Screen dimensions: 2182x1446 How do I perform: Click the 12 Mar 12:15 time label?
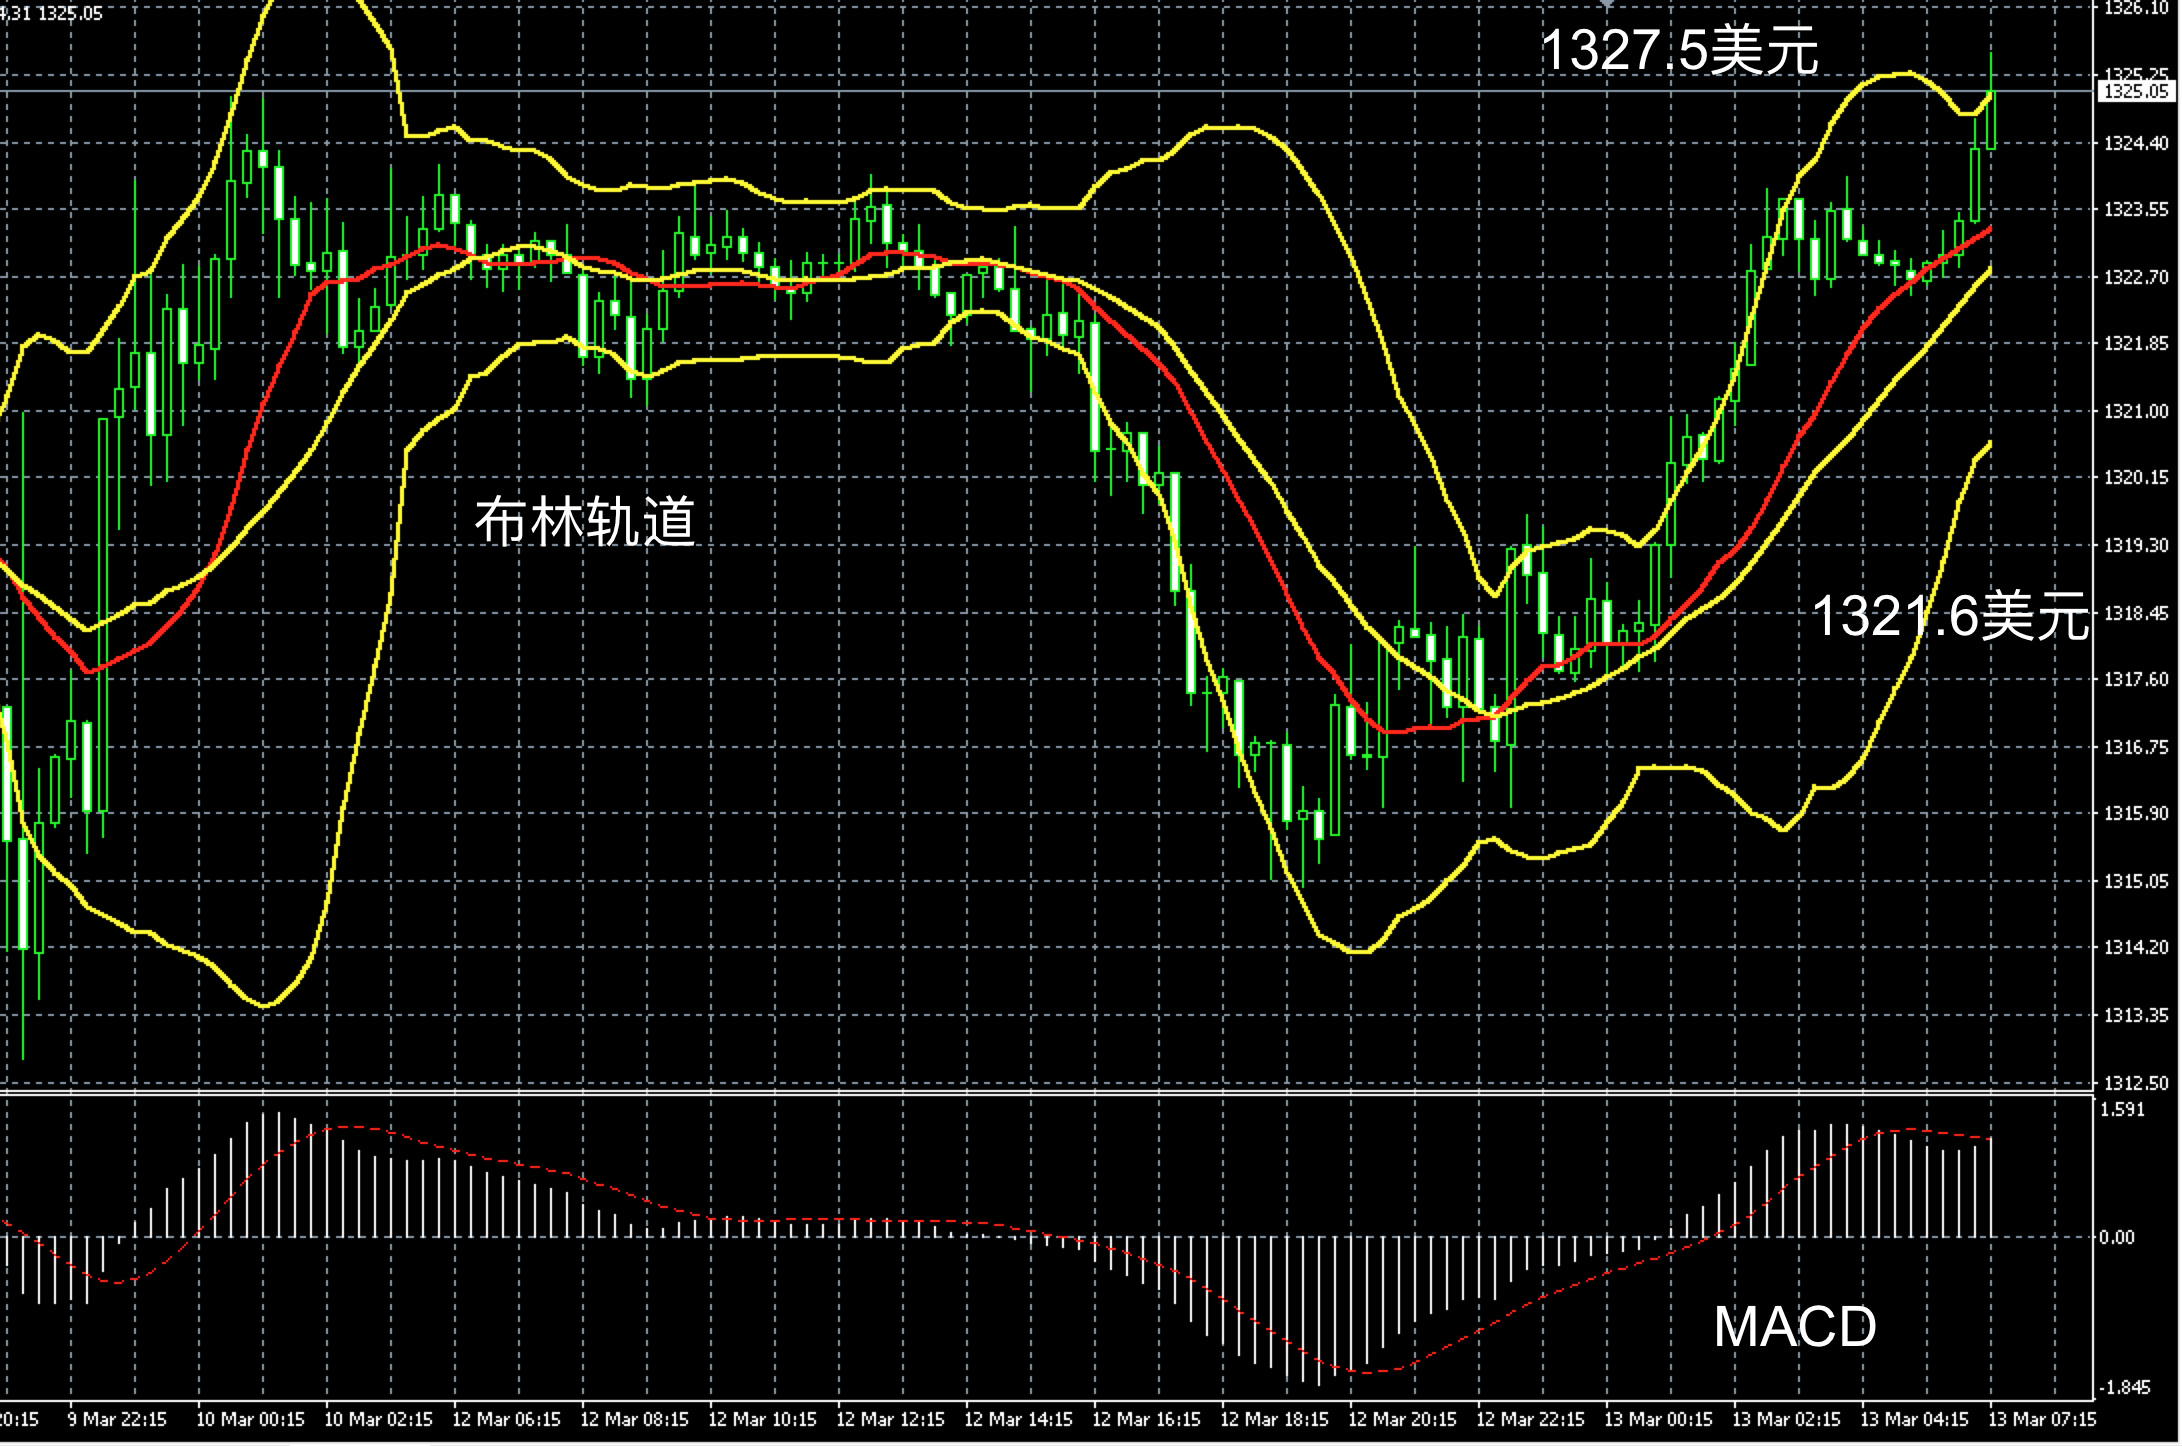pyautogui.click(x=890, y=1419)
